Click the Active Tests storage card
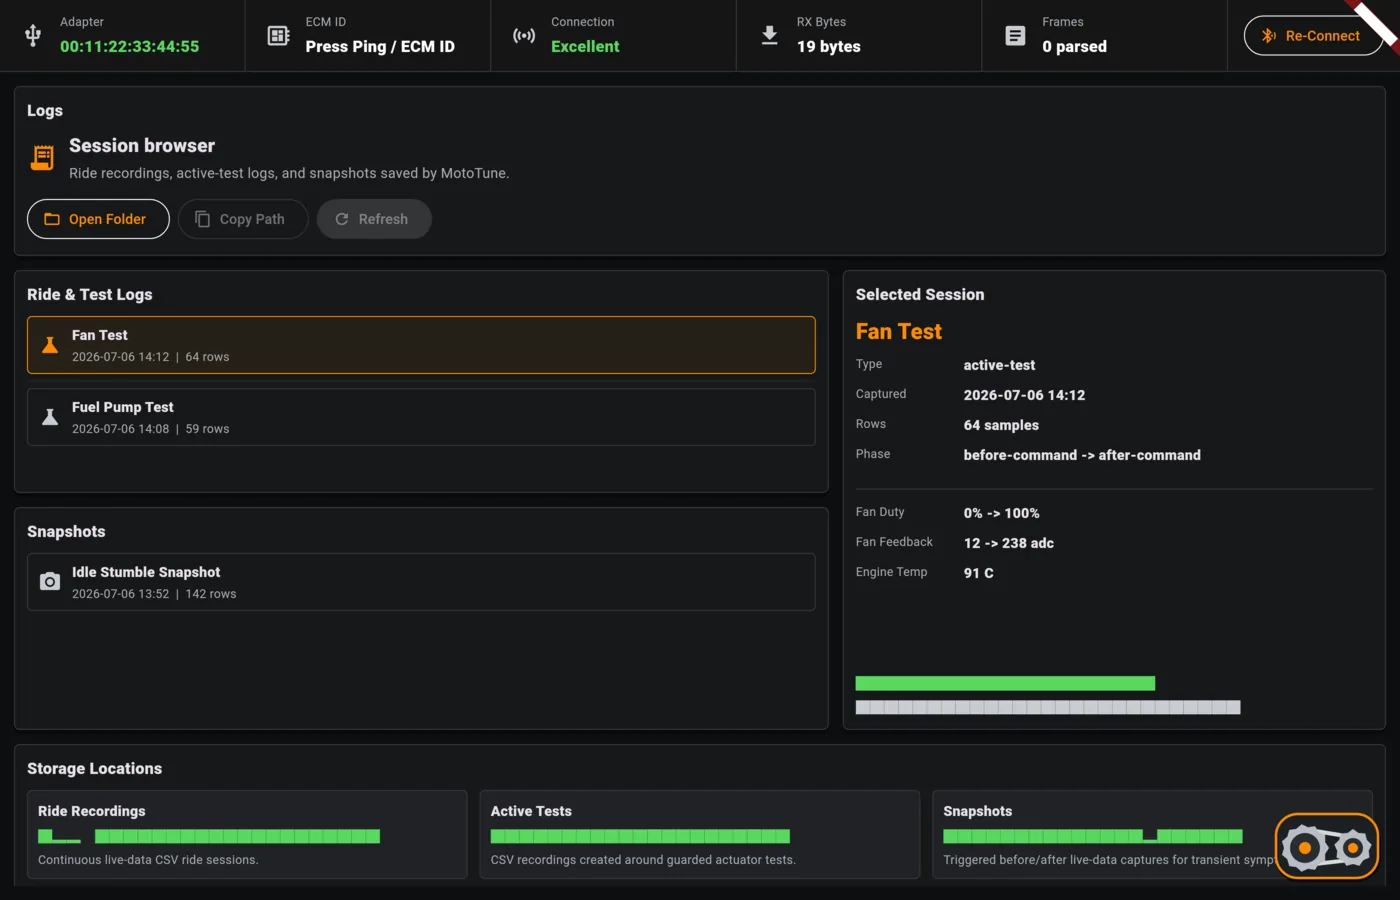1400x900 pixels. pyautogui.click(x=699, y=835)
